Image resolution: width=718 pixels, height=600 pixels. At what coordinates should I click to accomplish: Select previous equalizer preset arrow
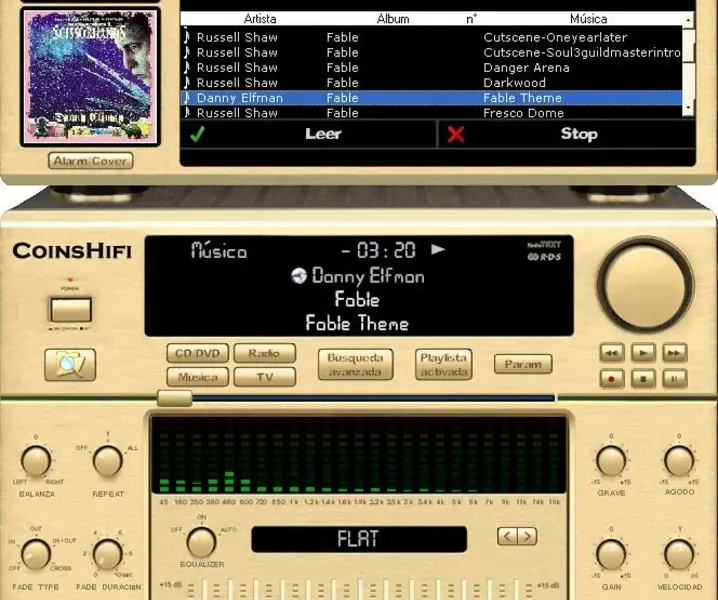click(507, 536)
